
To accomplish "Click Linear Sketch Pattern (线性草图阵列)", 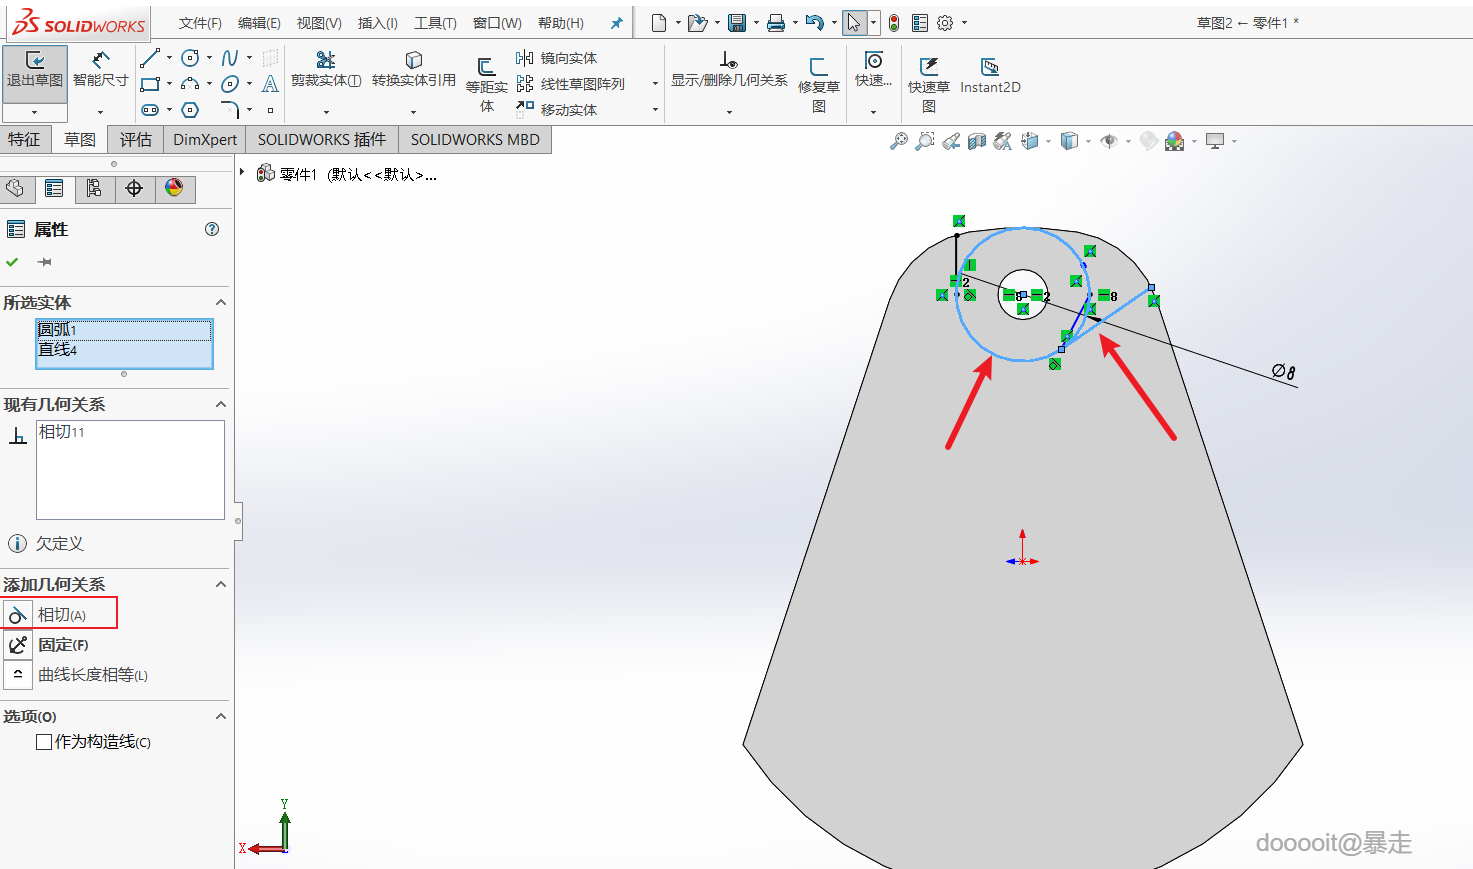I will 571,84.
